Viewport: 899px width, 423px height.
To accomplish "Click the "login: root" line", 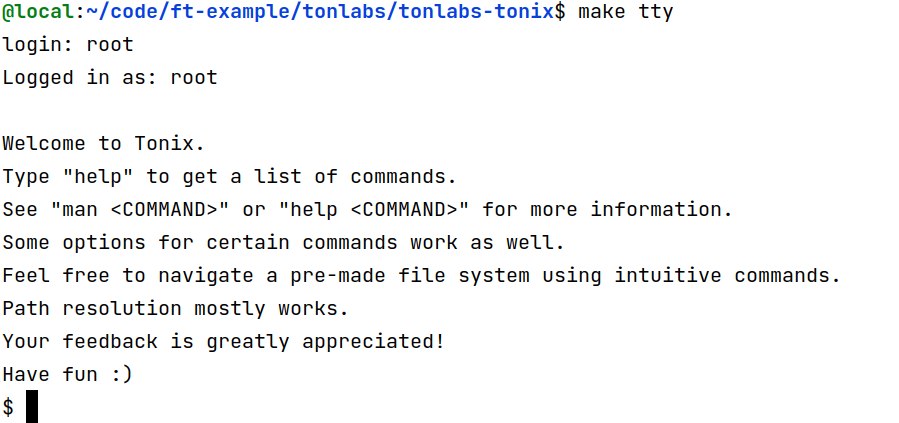I will [68, 44].
